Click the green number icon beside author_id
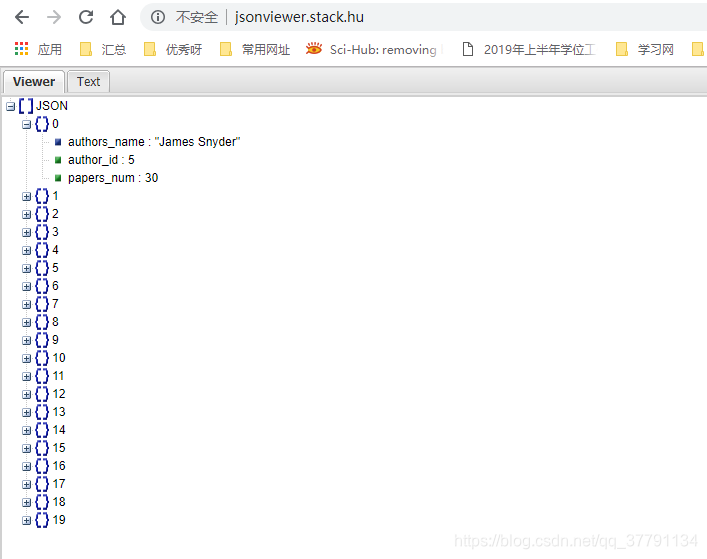 pos(58,160)
